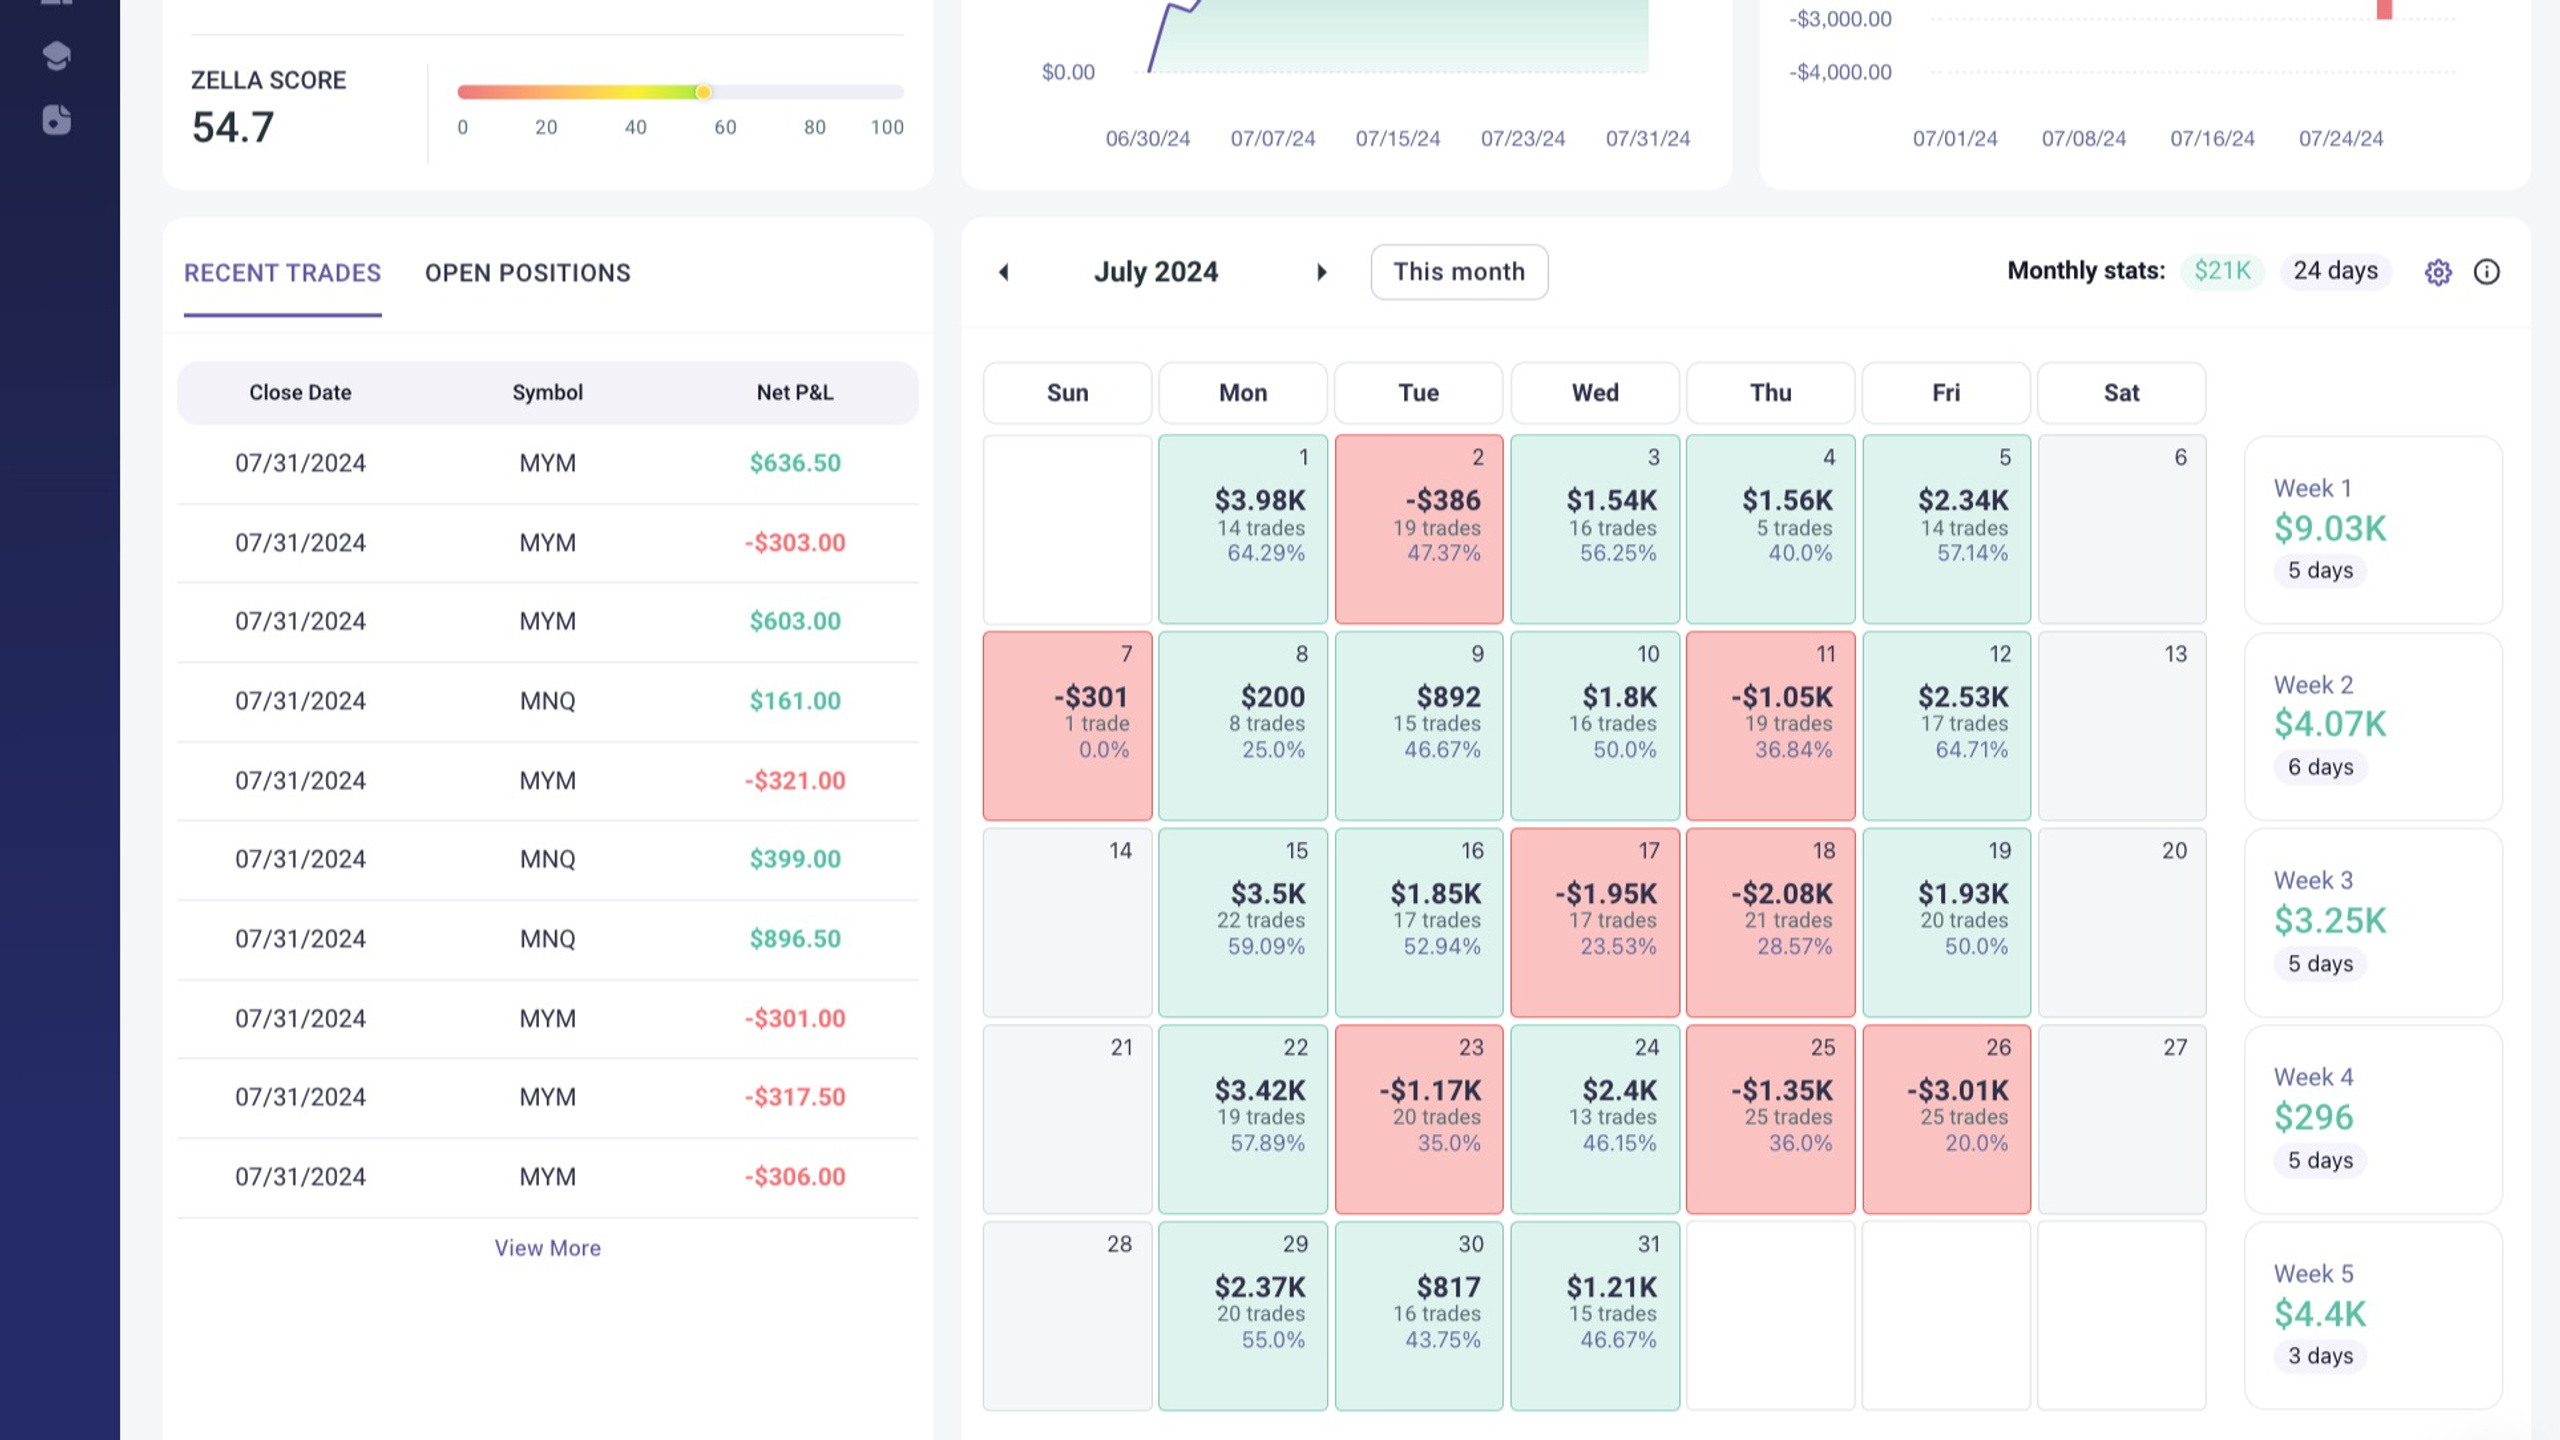
Task: Go to previous month arrow
Action: [x=1004, y=272]
